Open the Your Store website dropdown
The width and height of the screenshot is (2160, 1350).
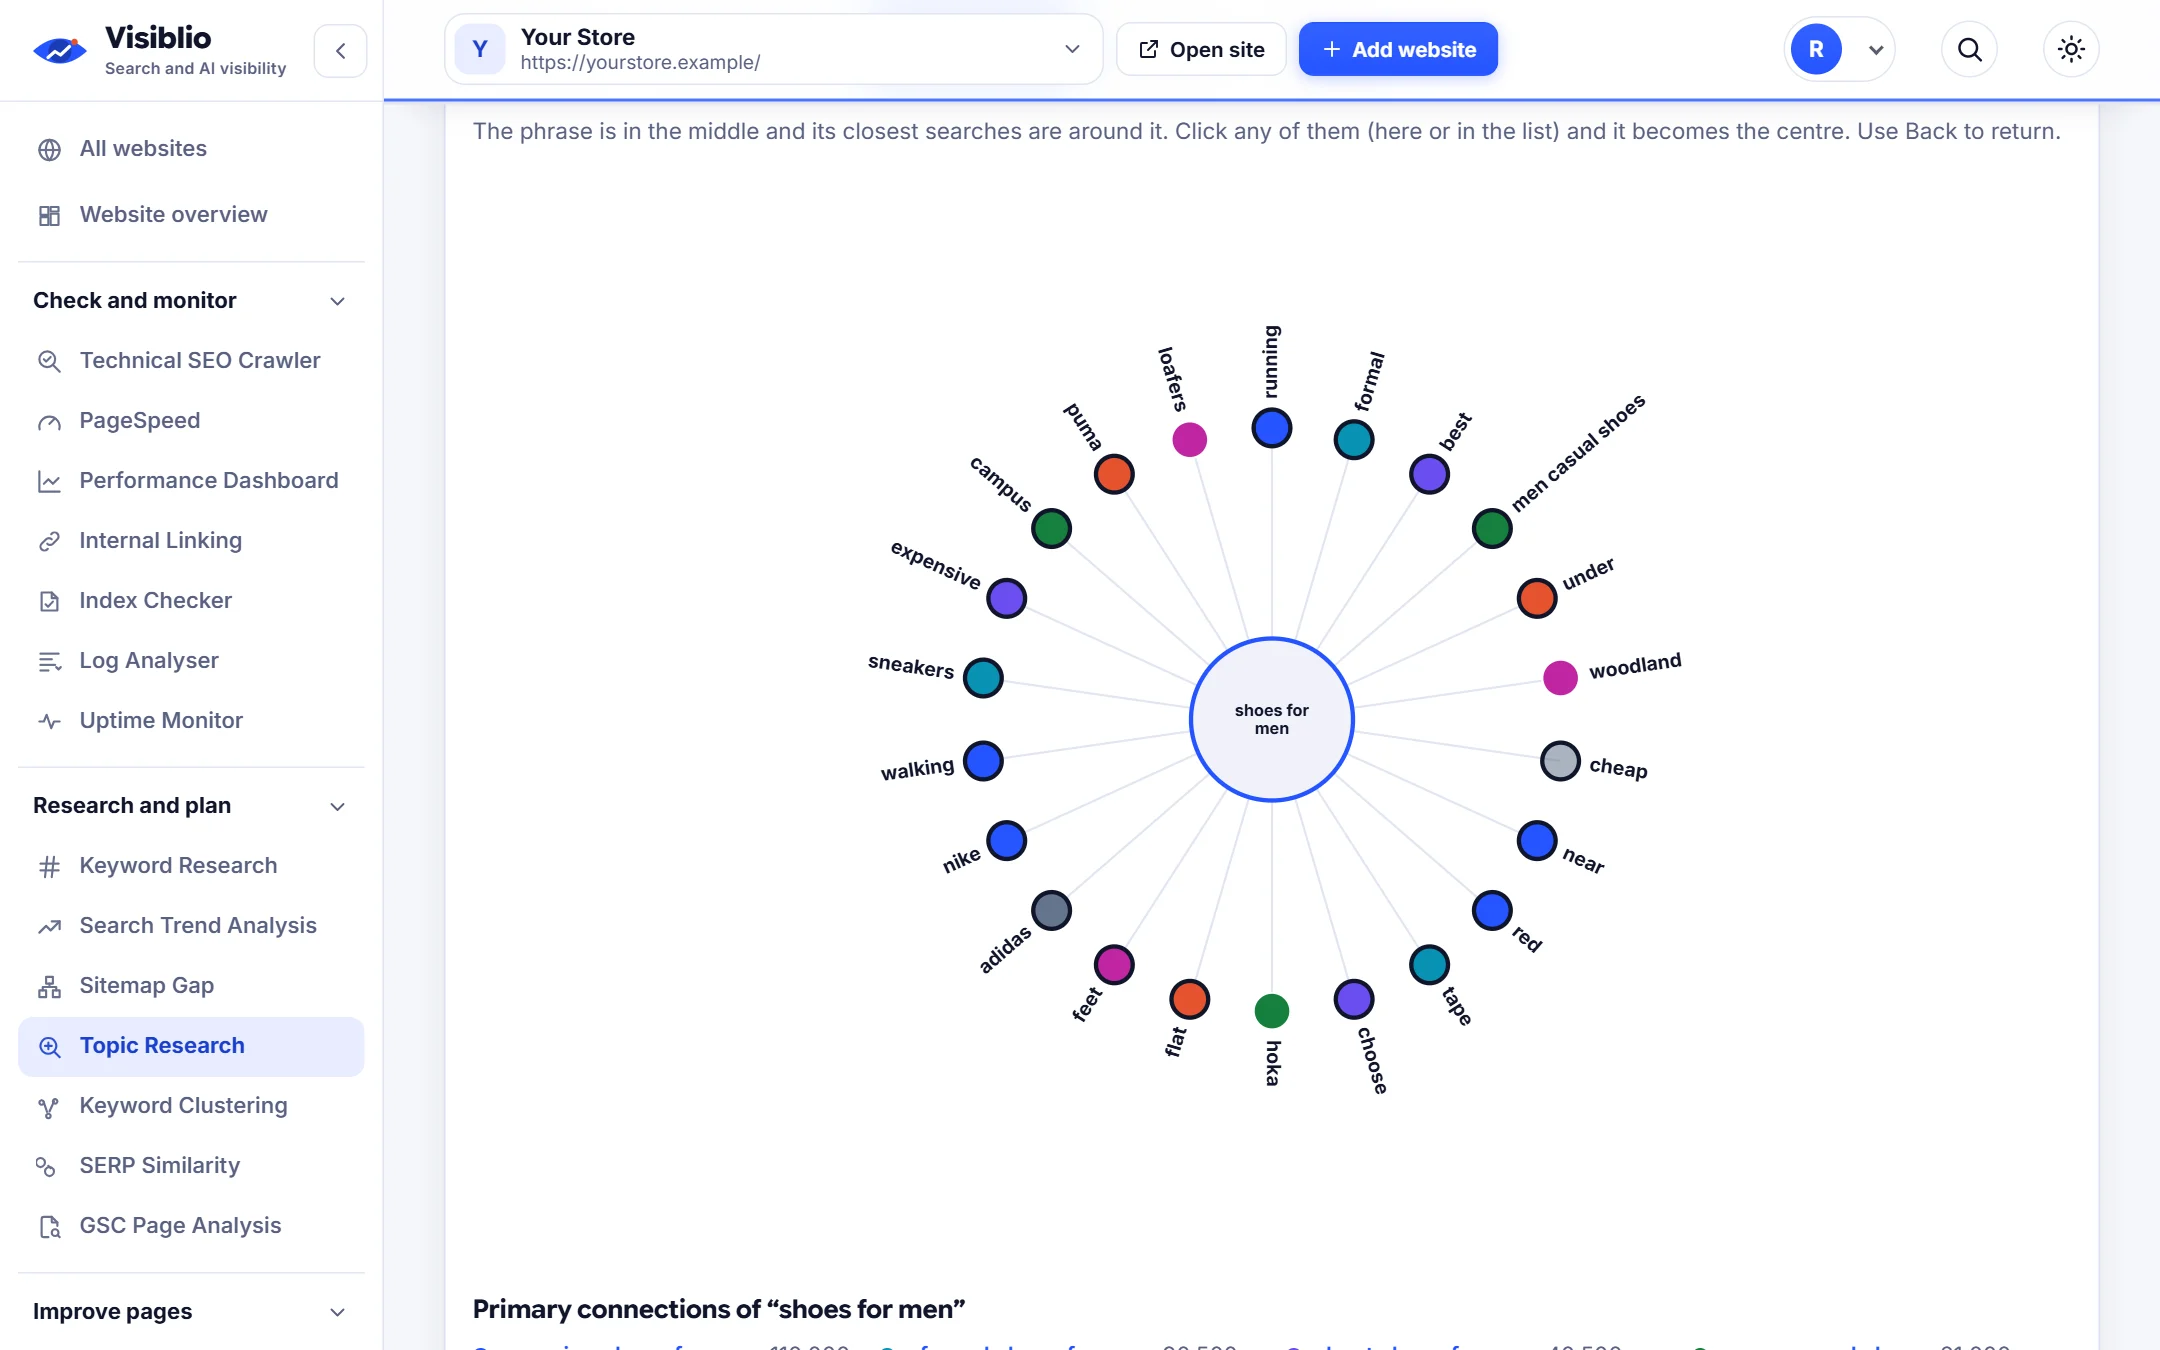[773, 49]
